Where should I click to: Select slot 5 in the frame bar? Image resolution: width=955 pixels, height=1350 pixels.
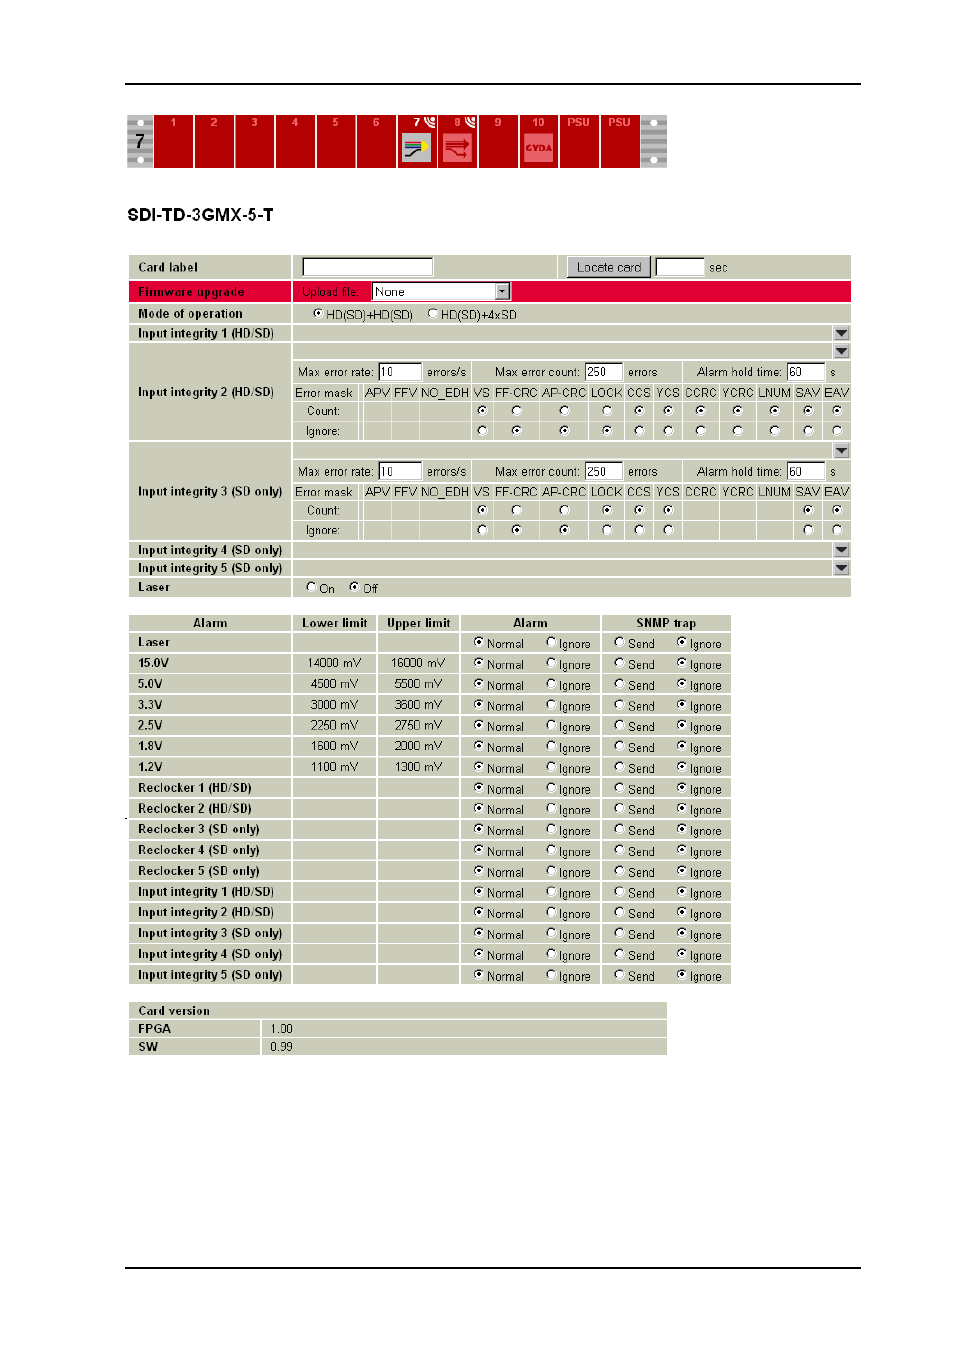(336, 141)
